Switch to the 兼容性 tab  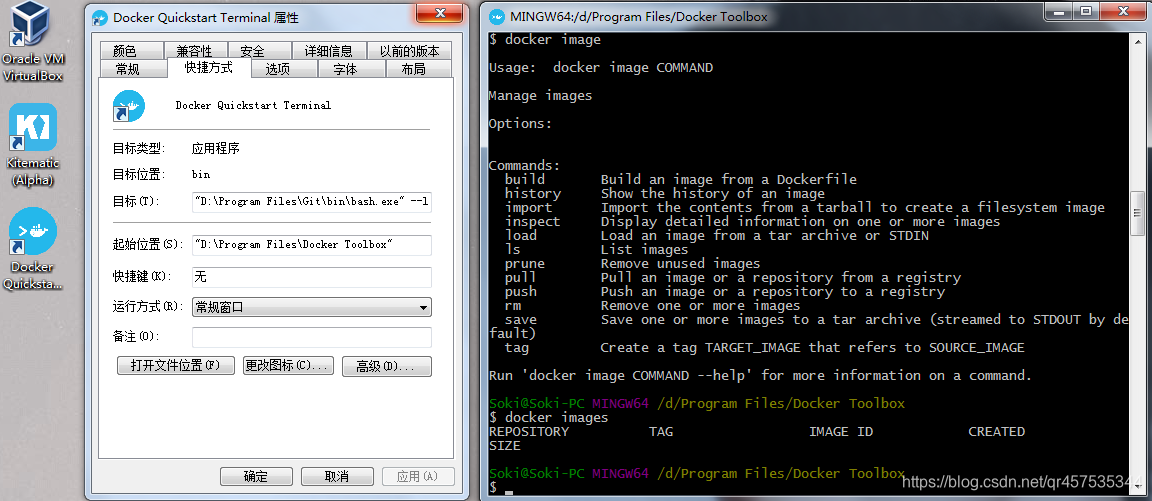tap(194, 51)
